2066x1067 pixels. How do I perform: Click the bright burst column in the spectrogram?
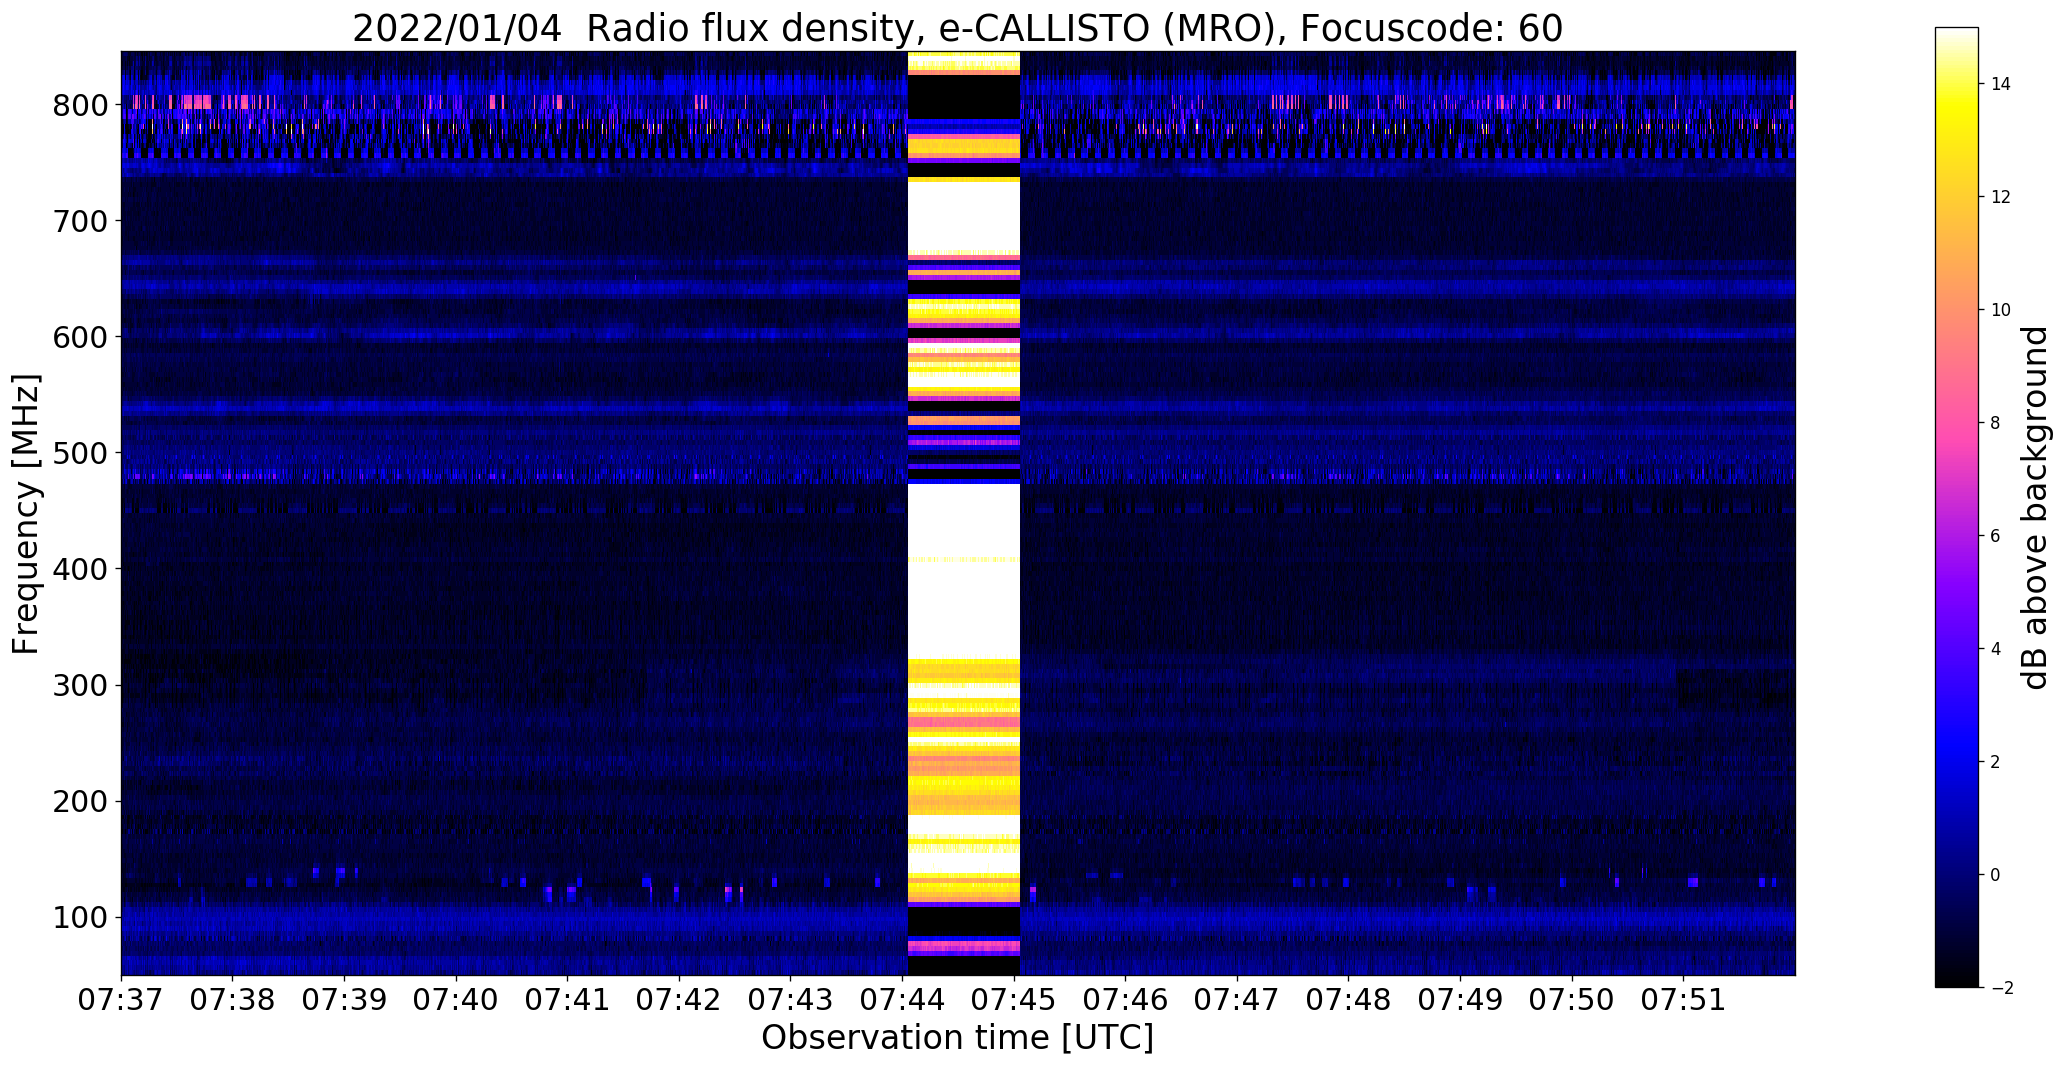[963, 513]
